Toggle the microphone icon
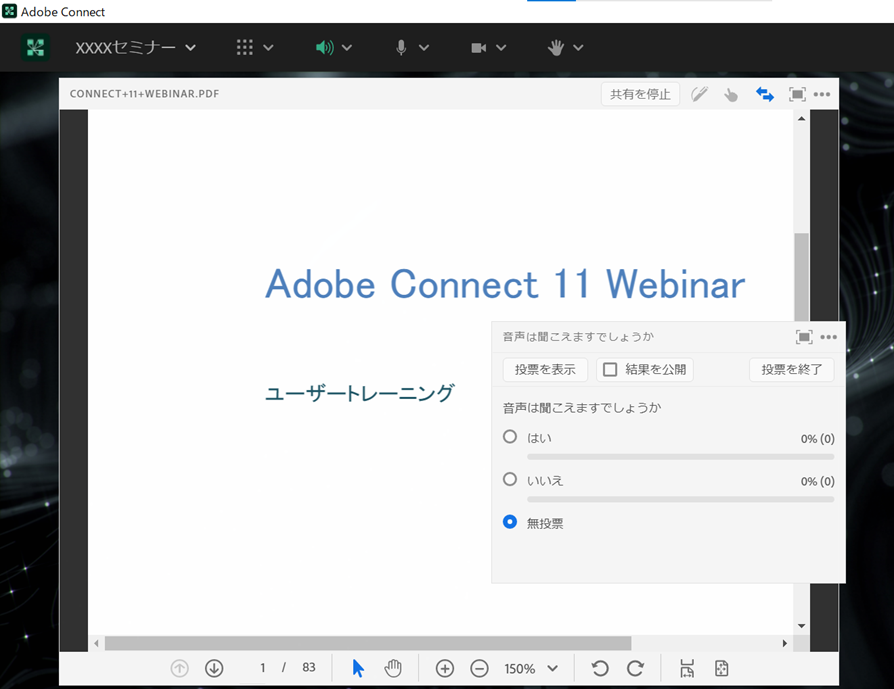Screen dimensions: 894x689 pos(401,48)
